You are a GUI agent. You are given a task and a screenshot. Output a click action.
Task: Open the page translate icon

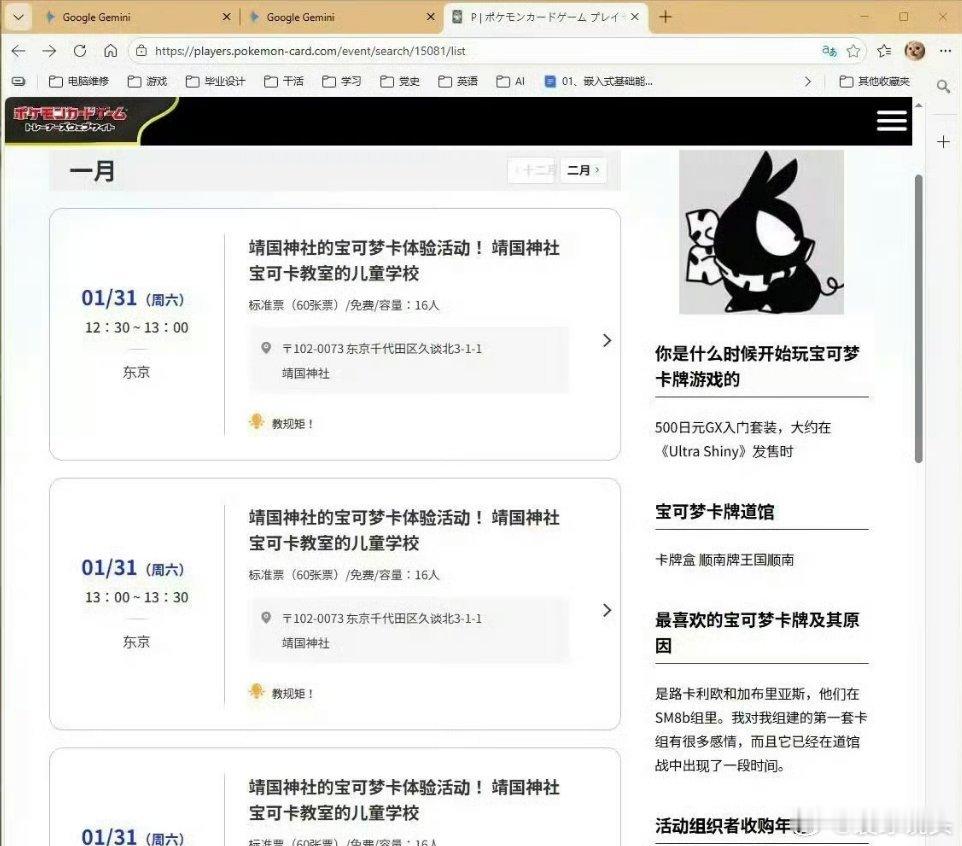(829, 51)
